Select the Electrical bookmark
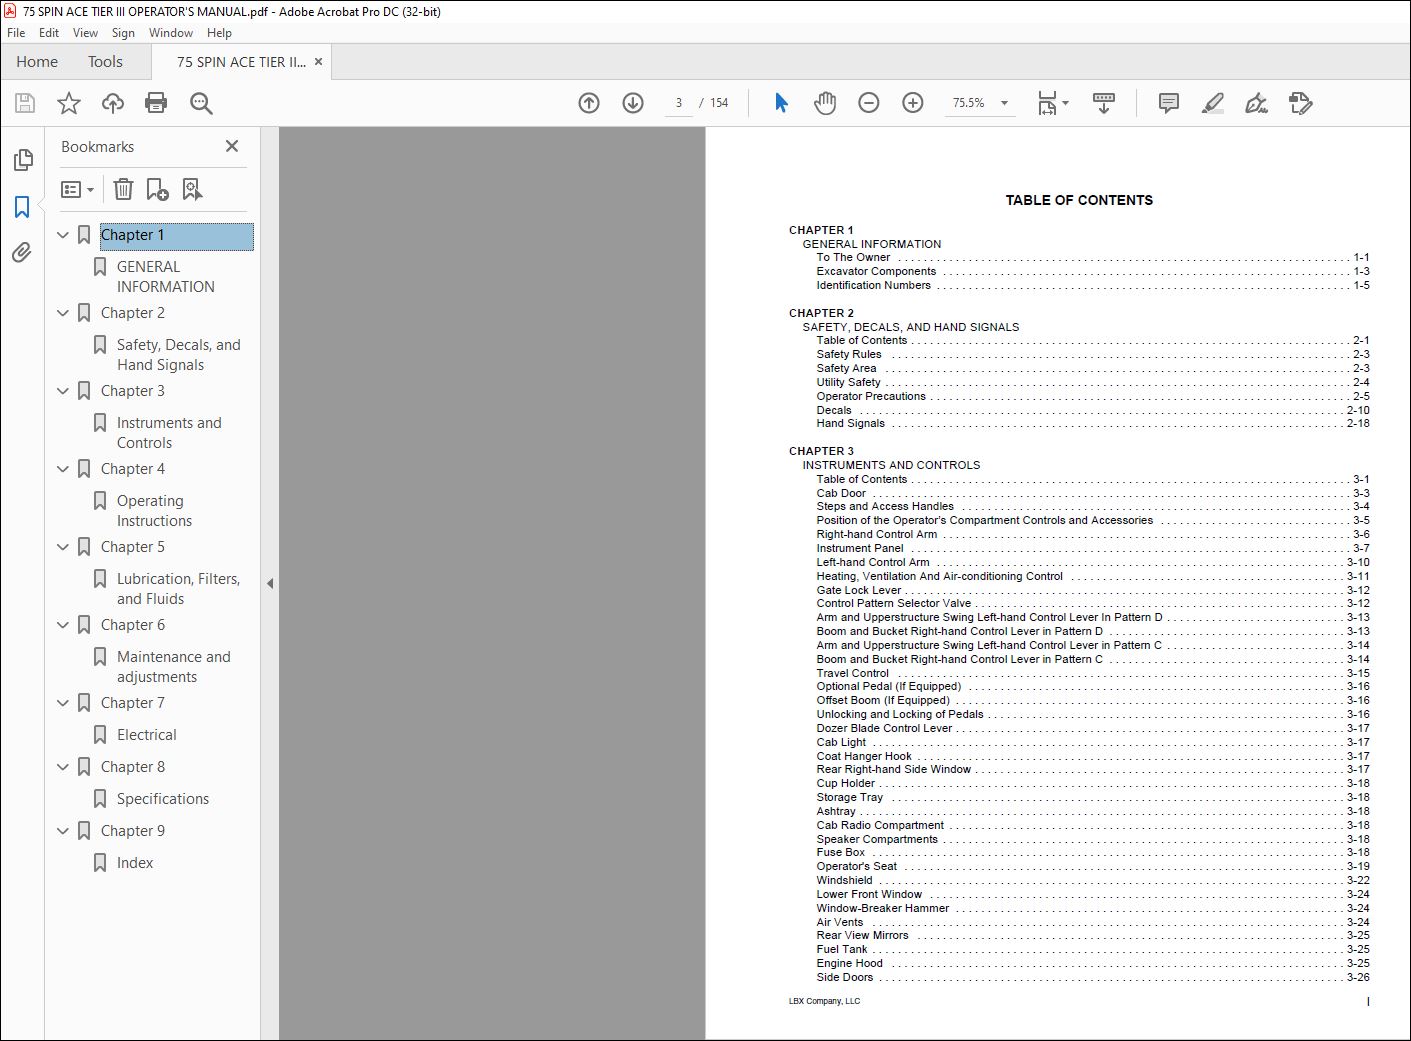The height and width of the screenshot is (1041, 1411). pyautogui.click(x=147, y=735)
